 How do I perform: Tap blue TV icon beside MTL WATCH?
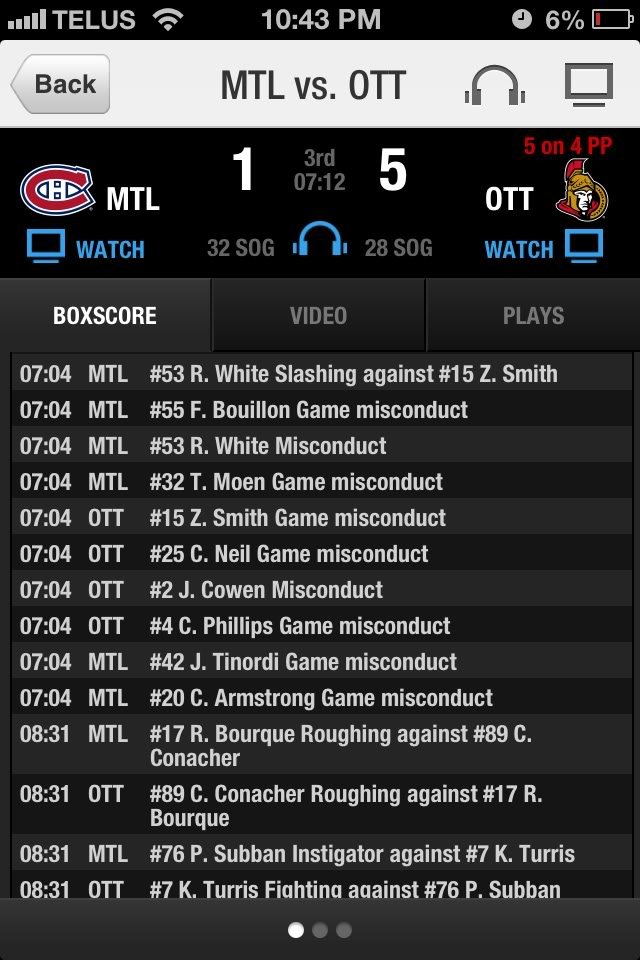point(46,246)
